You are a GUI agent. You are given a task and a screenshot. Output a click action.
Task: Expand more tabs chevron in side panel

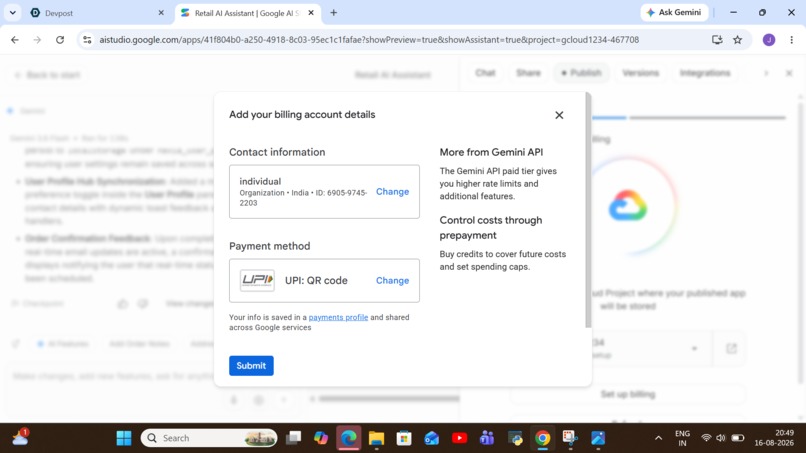tap(766, 74)
